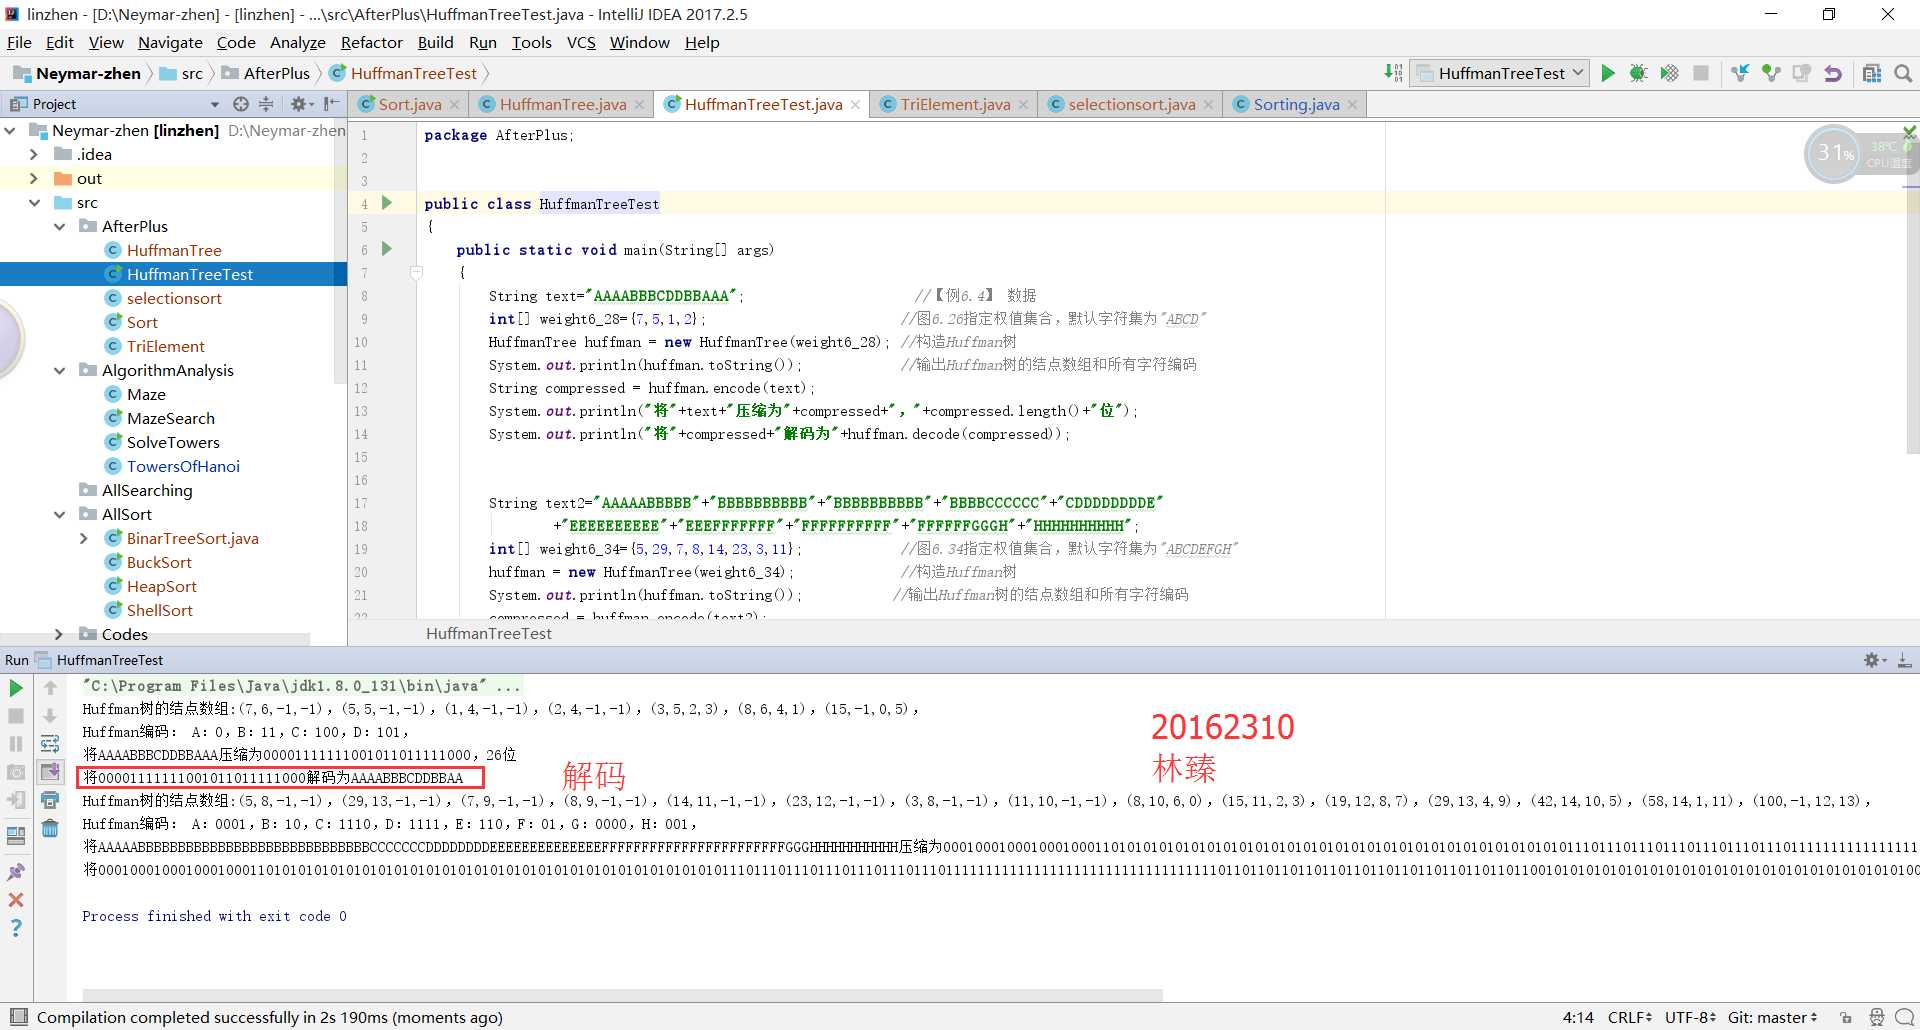Run with coverage icon in toolbar
1920x1030 pixels.
click(1669, 73)
